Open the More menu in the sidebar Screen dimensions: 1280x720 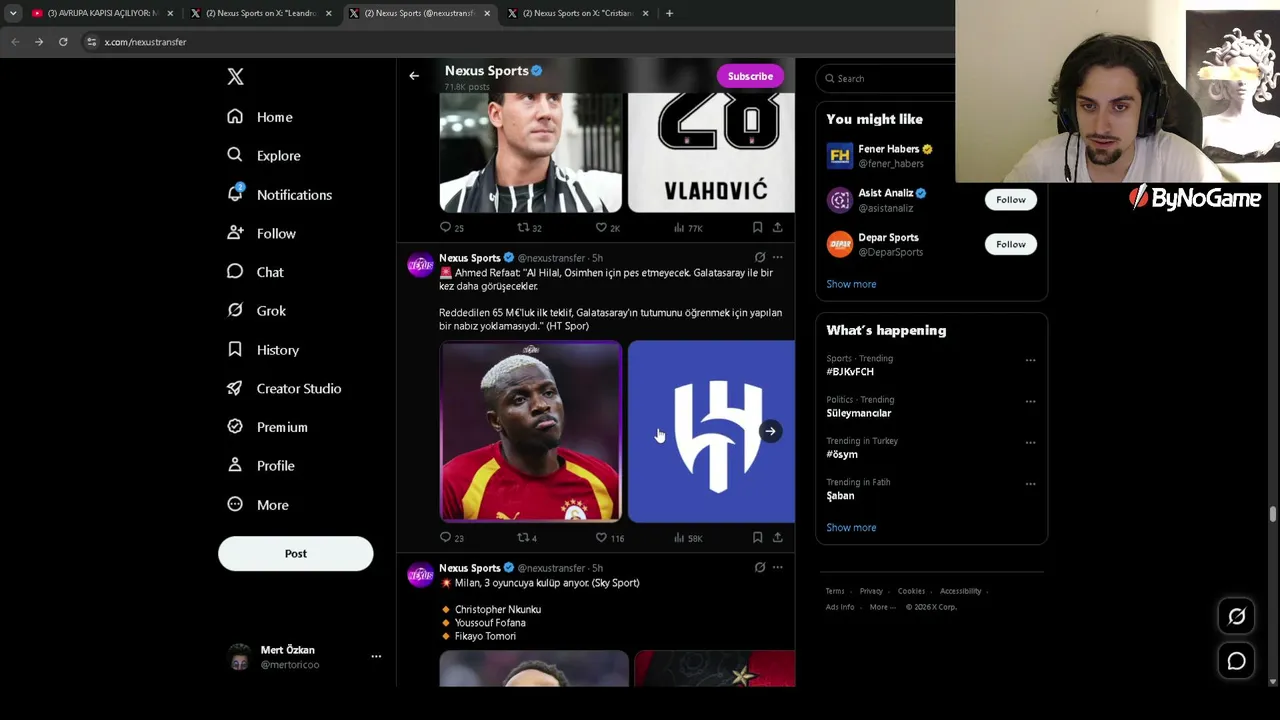click(x=258, y=505)
